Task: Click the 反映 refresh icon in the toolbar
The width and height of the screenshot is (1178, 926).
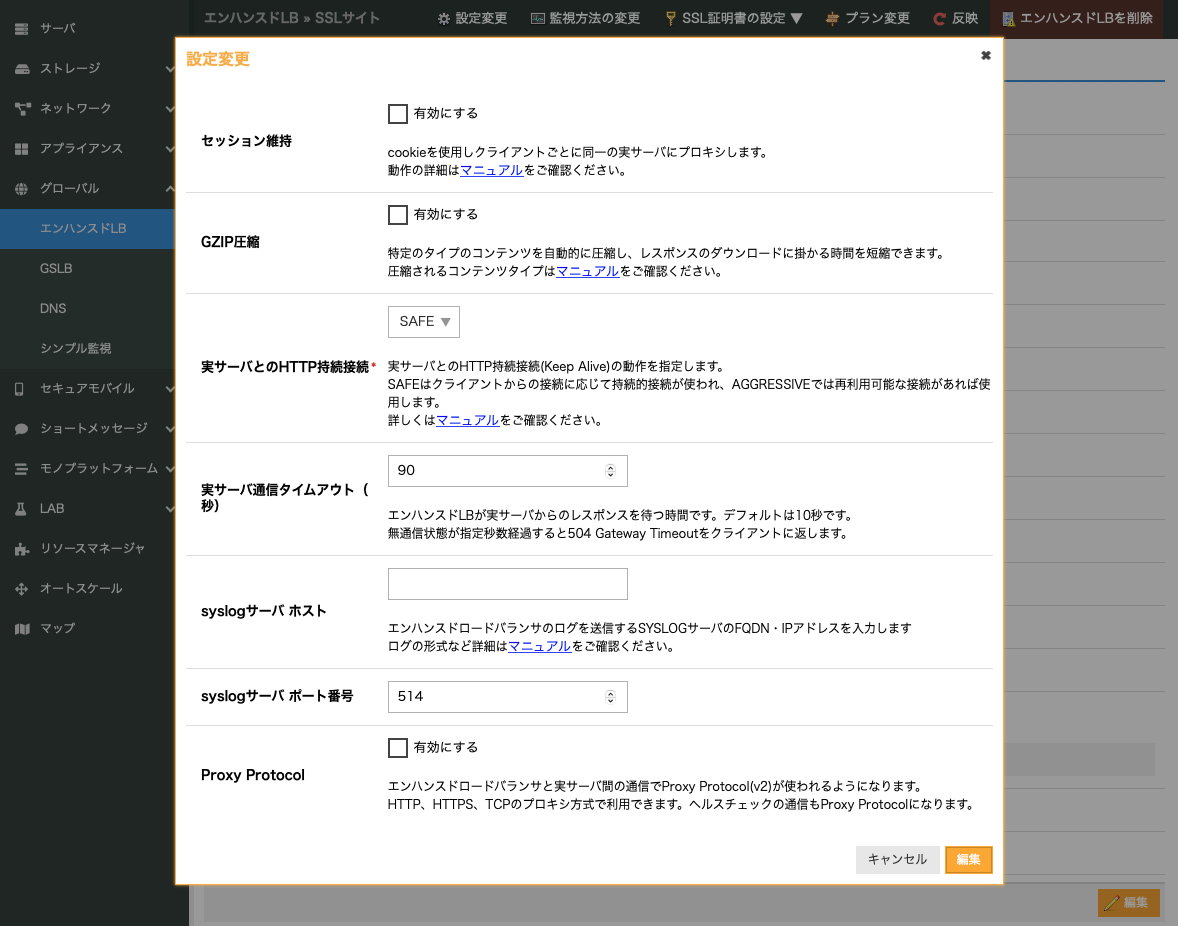Action: tap(954, 17)
